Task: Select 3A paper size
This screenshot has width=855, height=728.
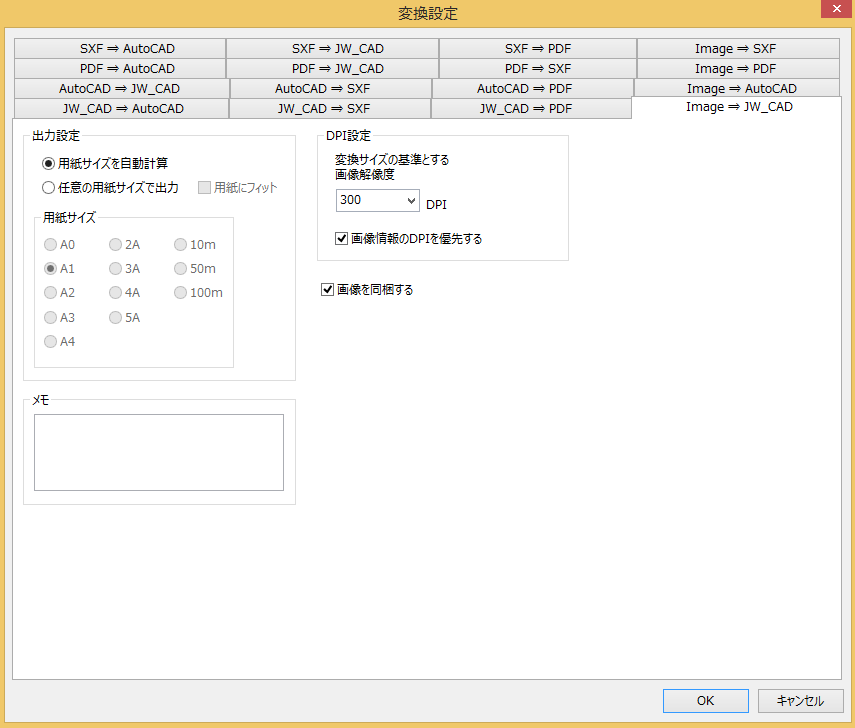Action: click(x=124, y=268)
